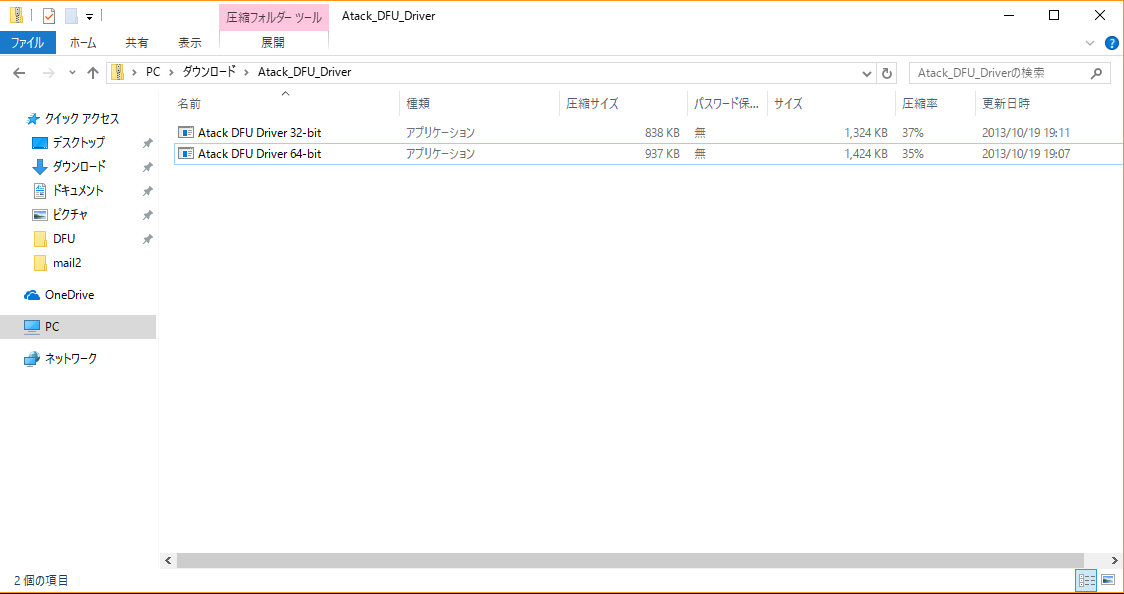Select the 圧縮フォルダー ツール contextual tab

pos(274,17)
